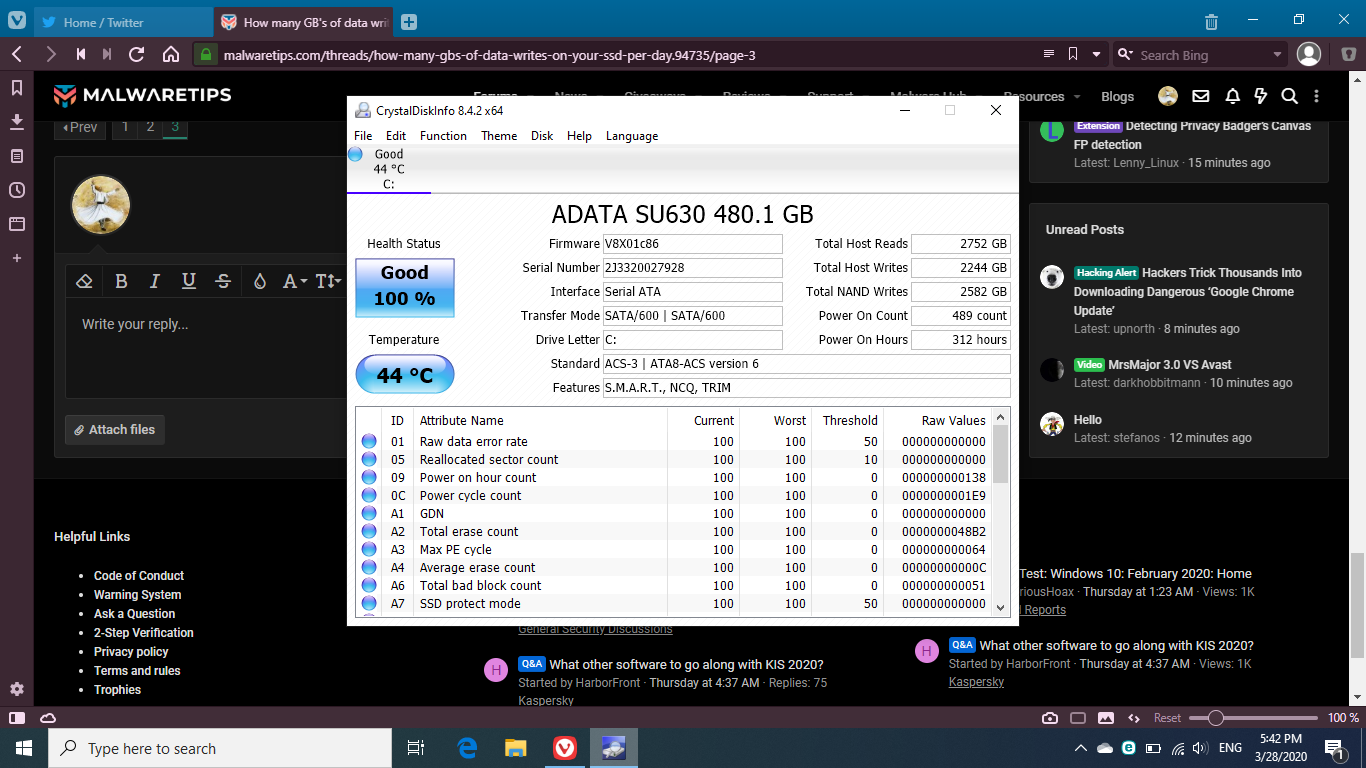
Task: Click the capture page camera icon
Action: click(x=1050, y=718)
